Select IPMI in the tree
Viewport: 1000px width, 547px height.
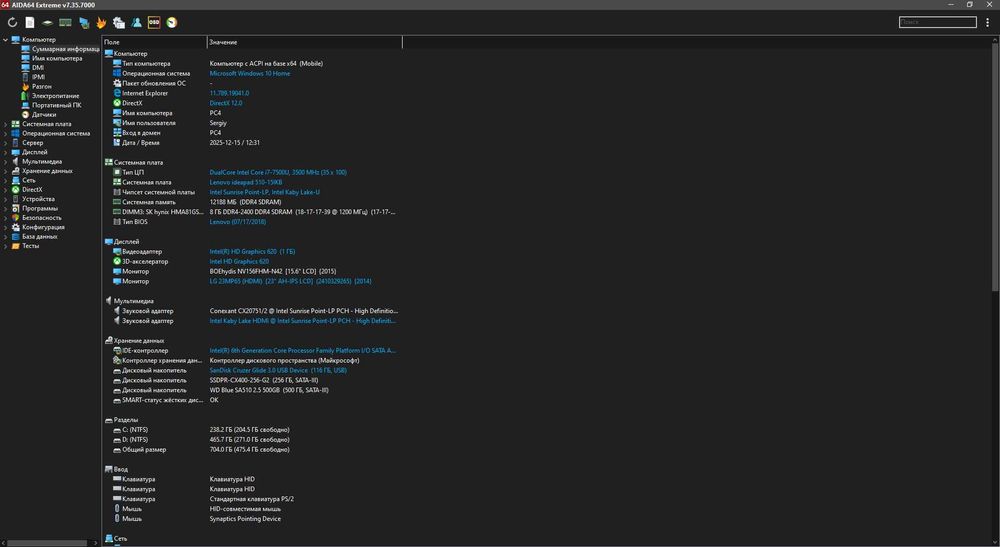point(38,77)
